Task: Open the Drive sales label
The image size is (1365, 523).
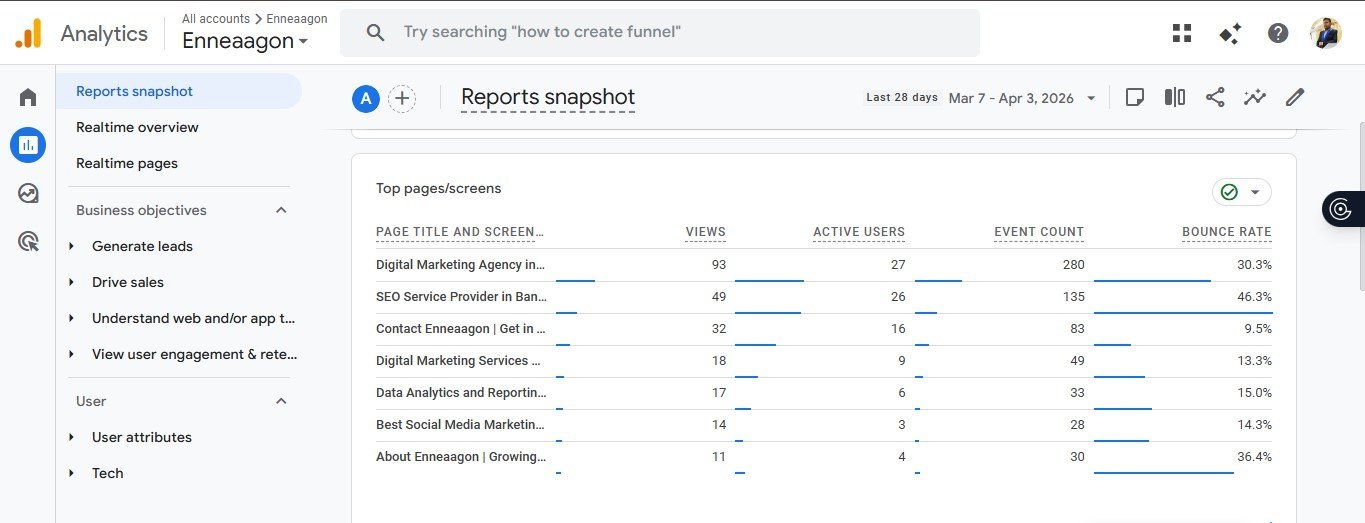Action: pos(128,282)
